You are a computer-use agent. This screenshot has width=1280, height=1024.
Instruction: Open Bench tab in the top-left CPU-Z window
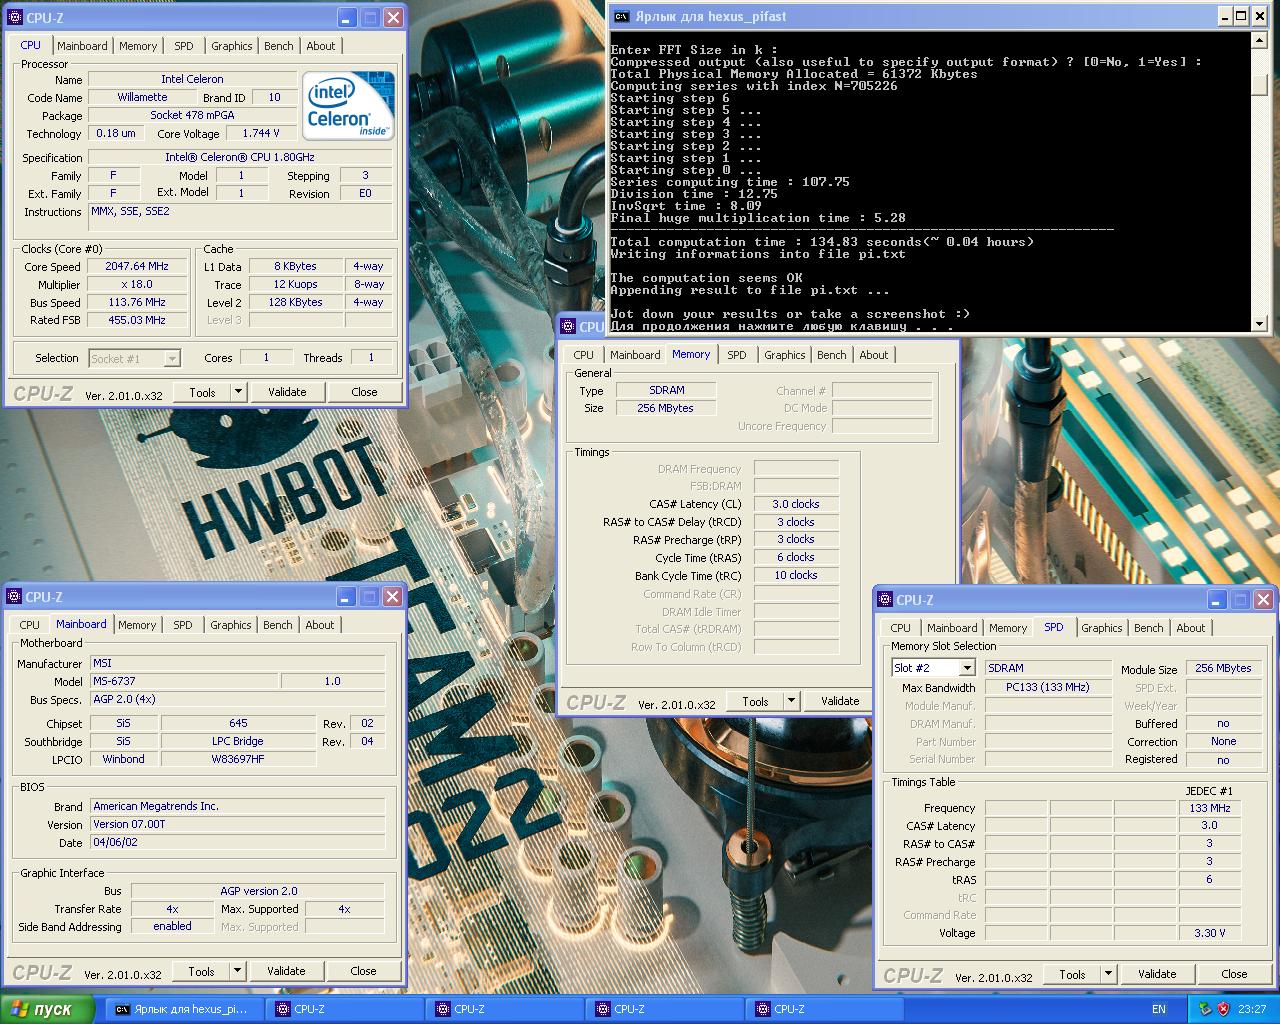point(279,46)
